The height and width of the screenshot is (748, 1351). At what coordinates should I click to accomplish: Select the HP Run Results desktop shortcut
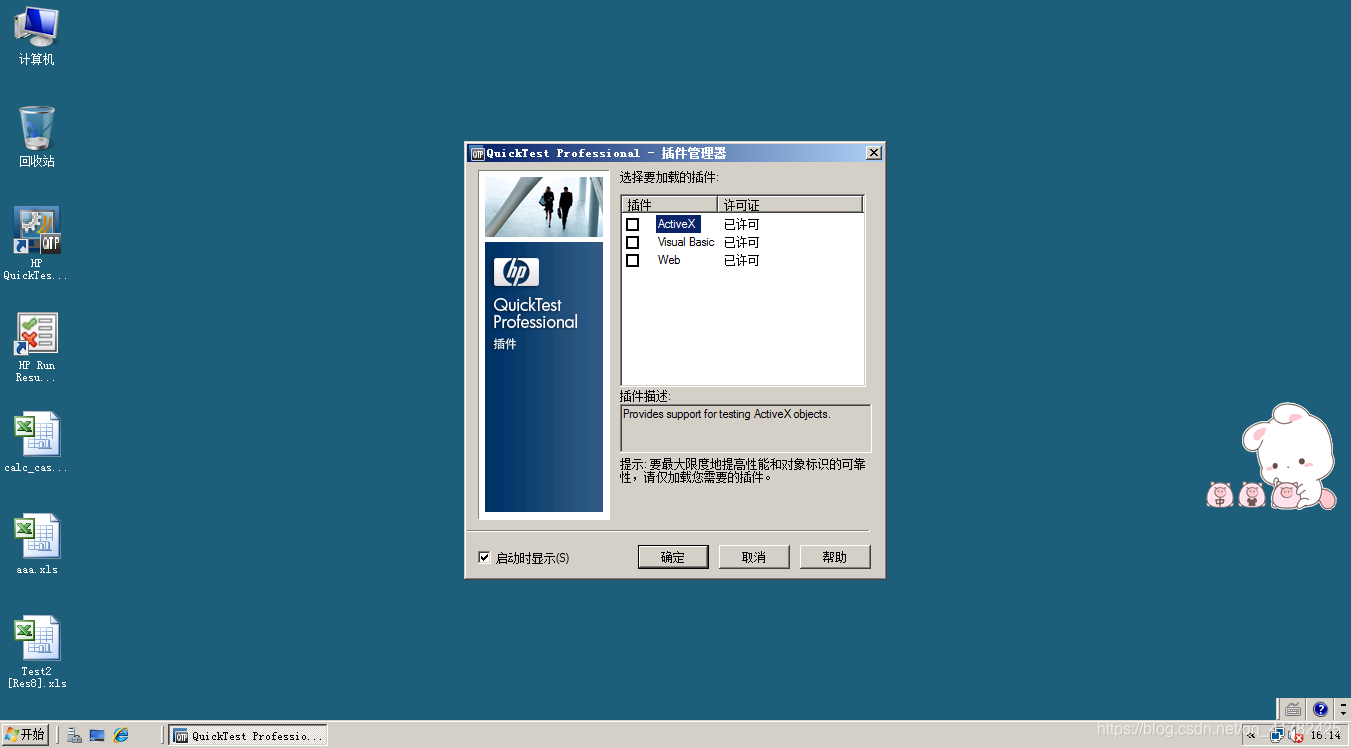36,348
